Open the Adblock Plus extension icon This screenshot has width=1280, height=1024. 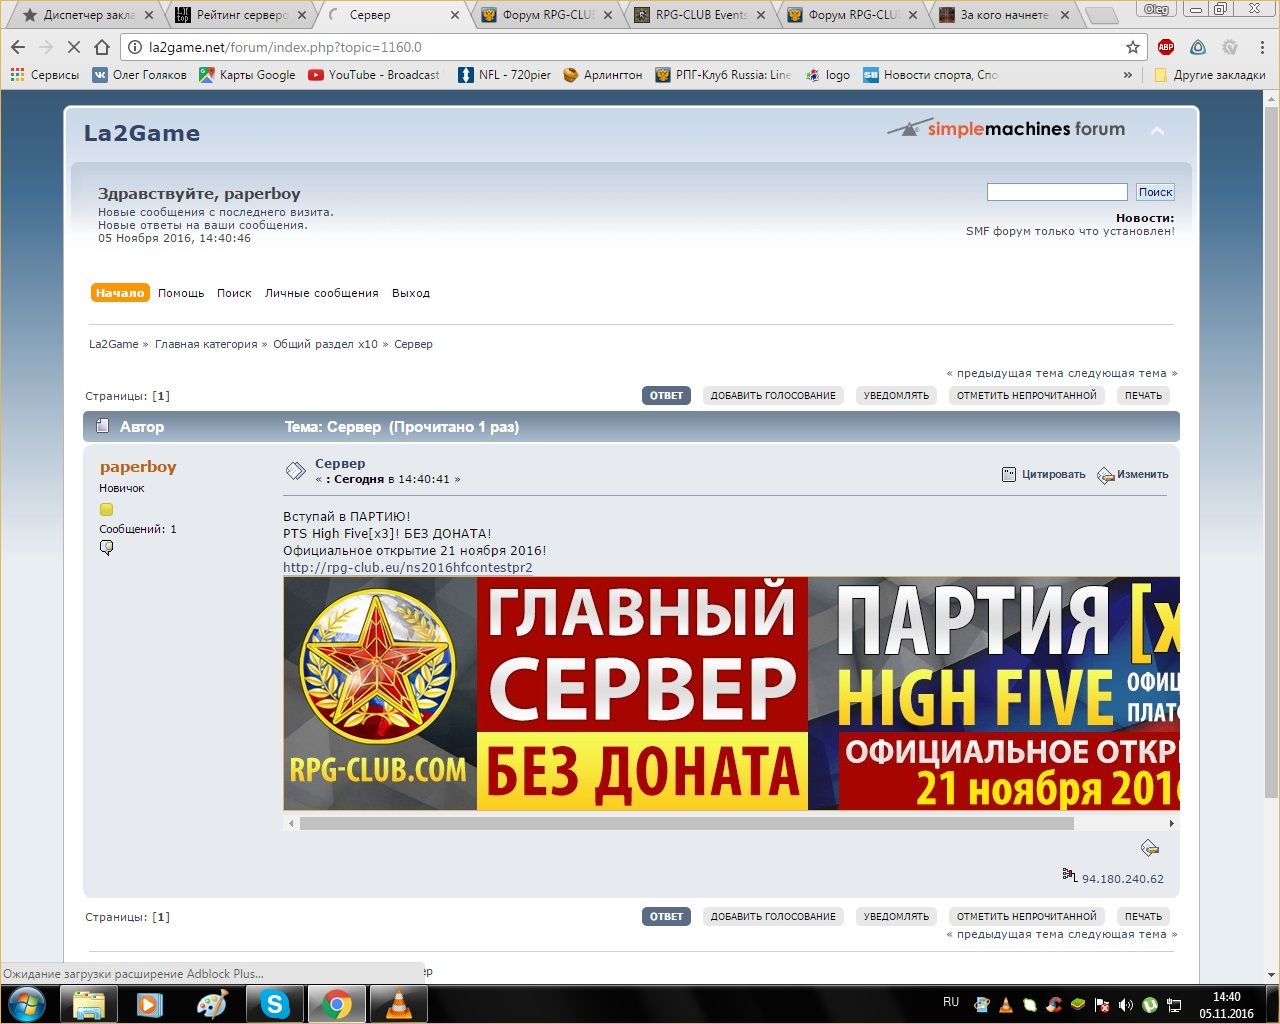click(x=1166, y=47)
